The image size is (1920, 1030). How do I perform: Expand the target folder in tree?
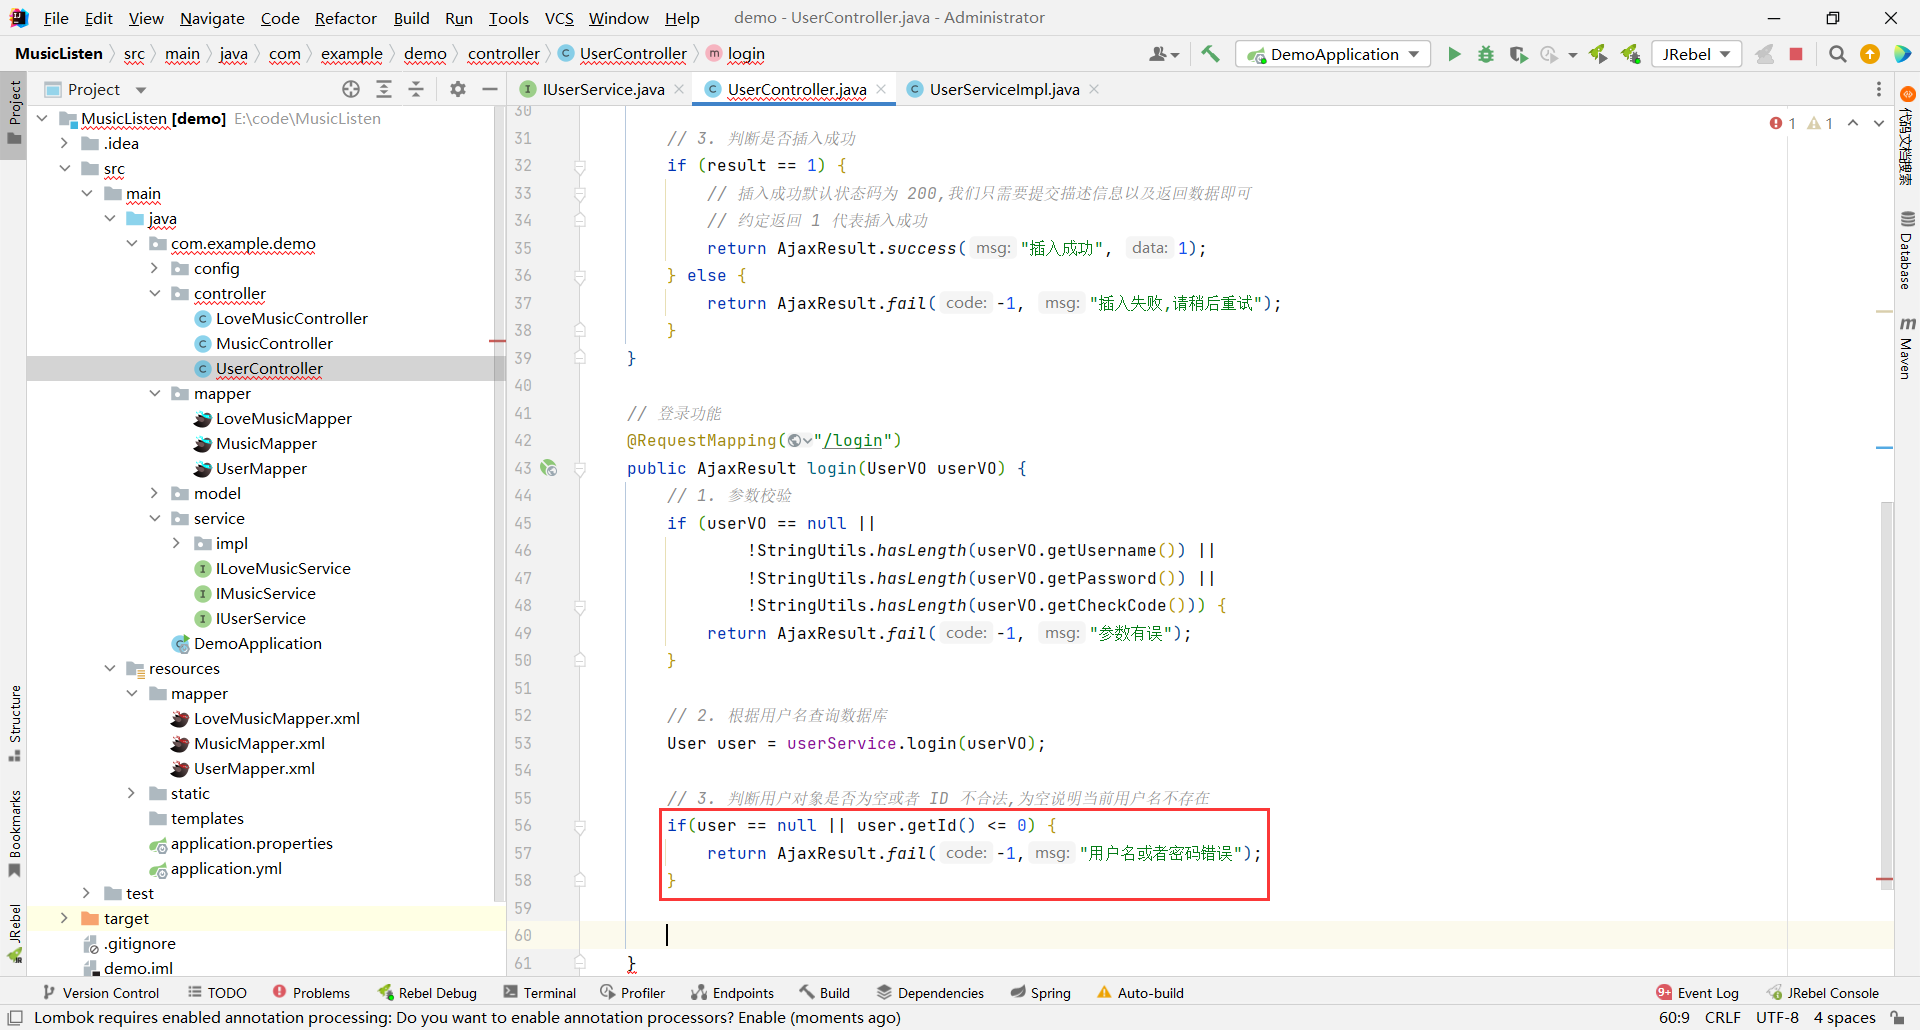pyautogui.click(x=64, y=918)
